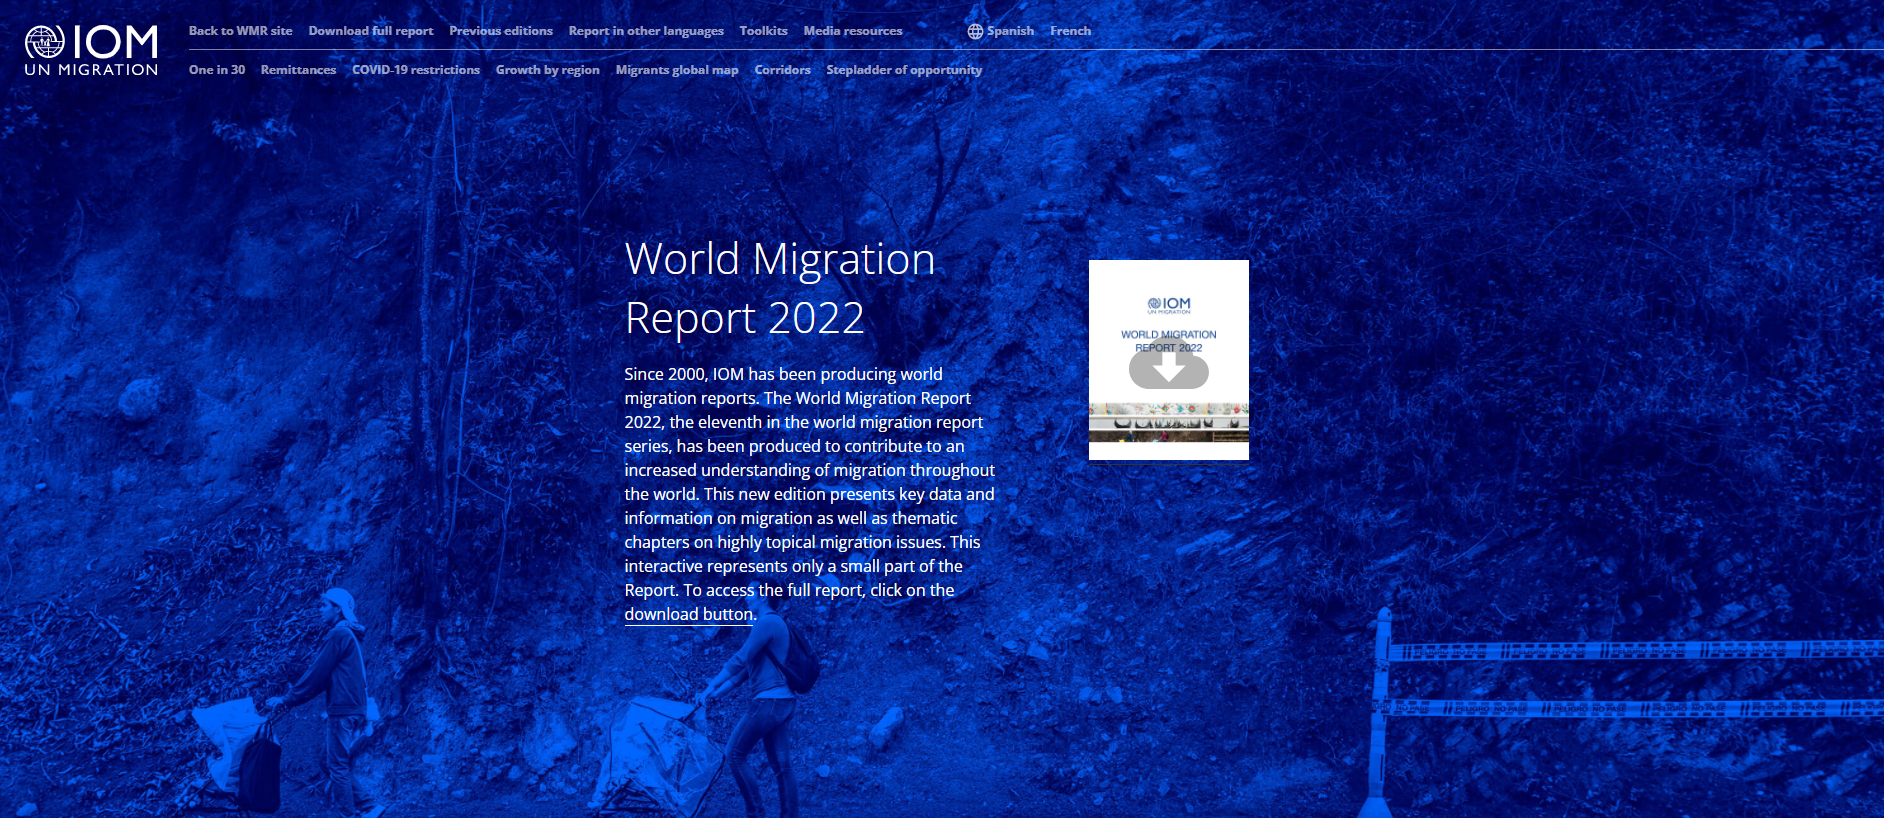Open the Back to WMR site link
This screenshot has width=1884, height=818.
[240, 31]
